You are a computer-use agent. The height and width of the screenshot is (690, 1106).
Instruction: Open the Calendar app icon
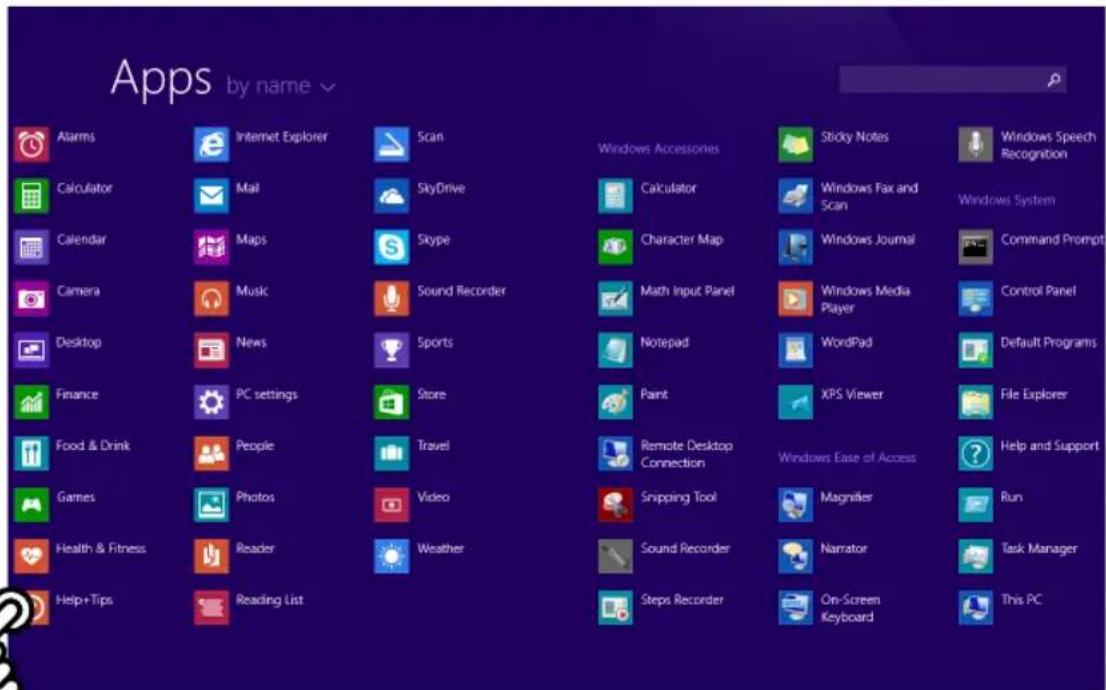pos(31,248)
